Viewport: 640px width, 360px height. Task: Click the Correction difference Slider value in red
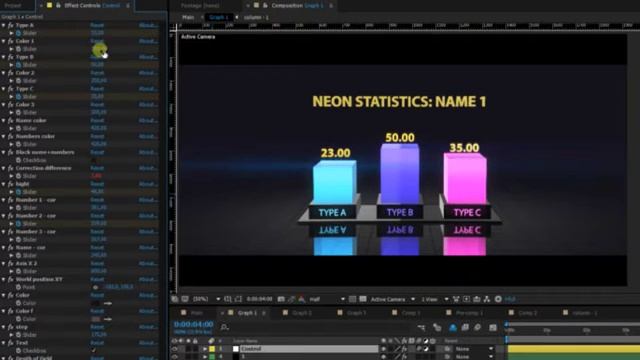(96, 176)
